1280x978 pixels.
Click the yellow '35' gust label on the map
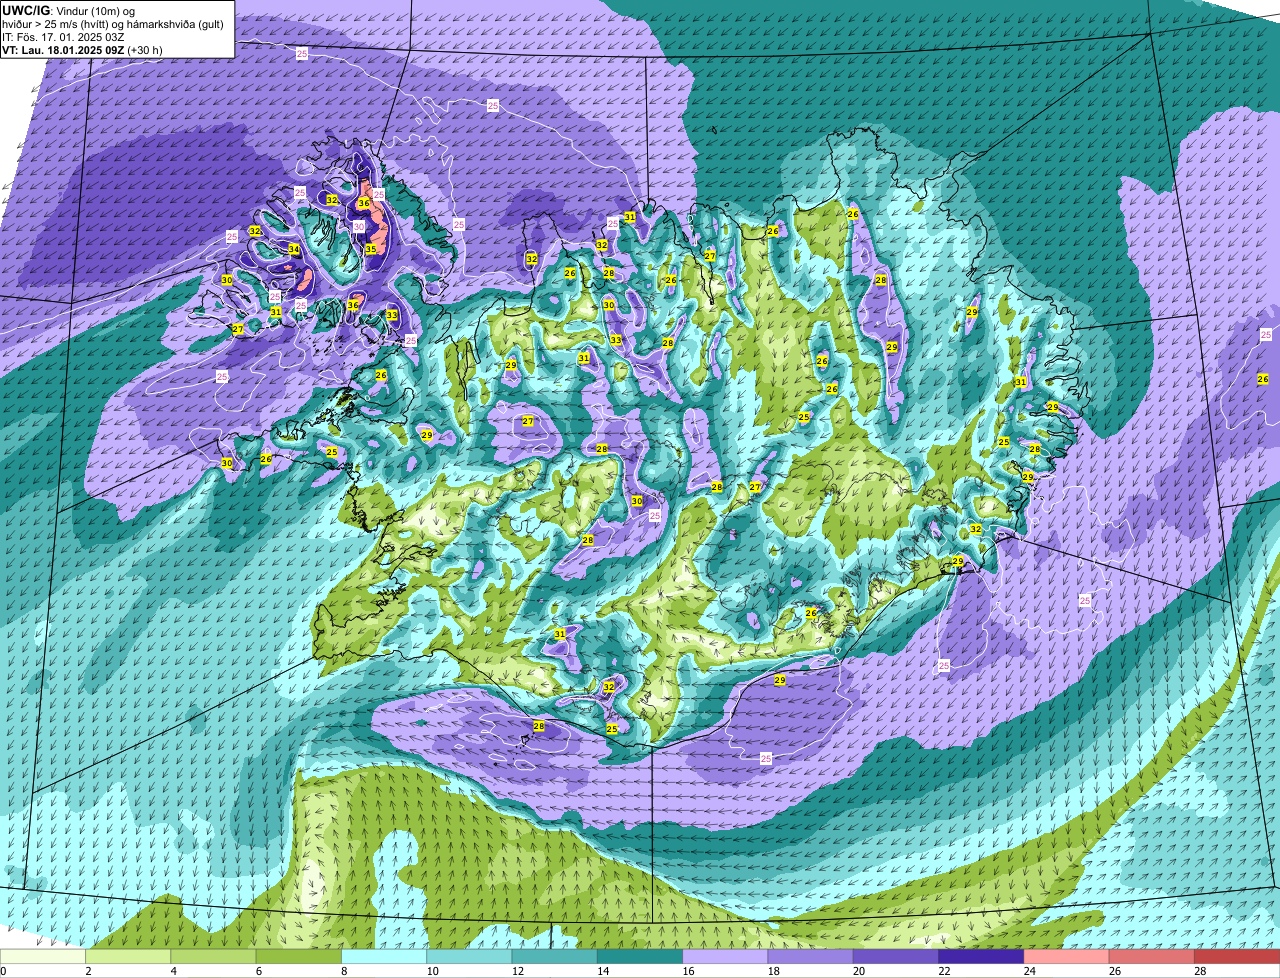point(370,249)
